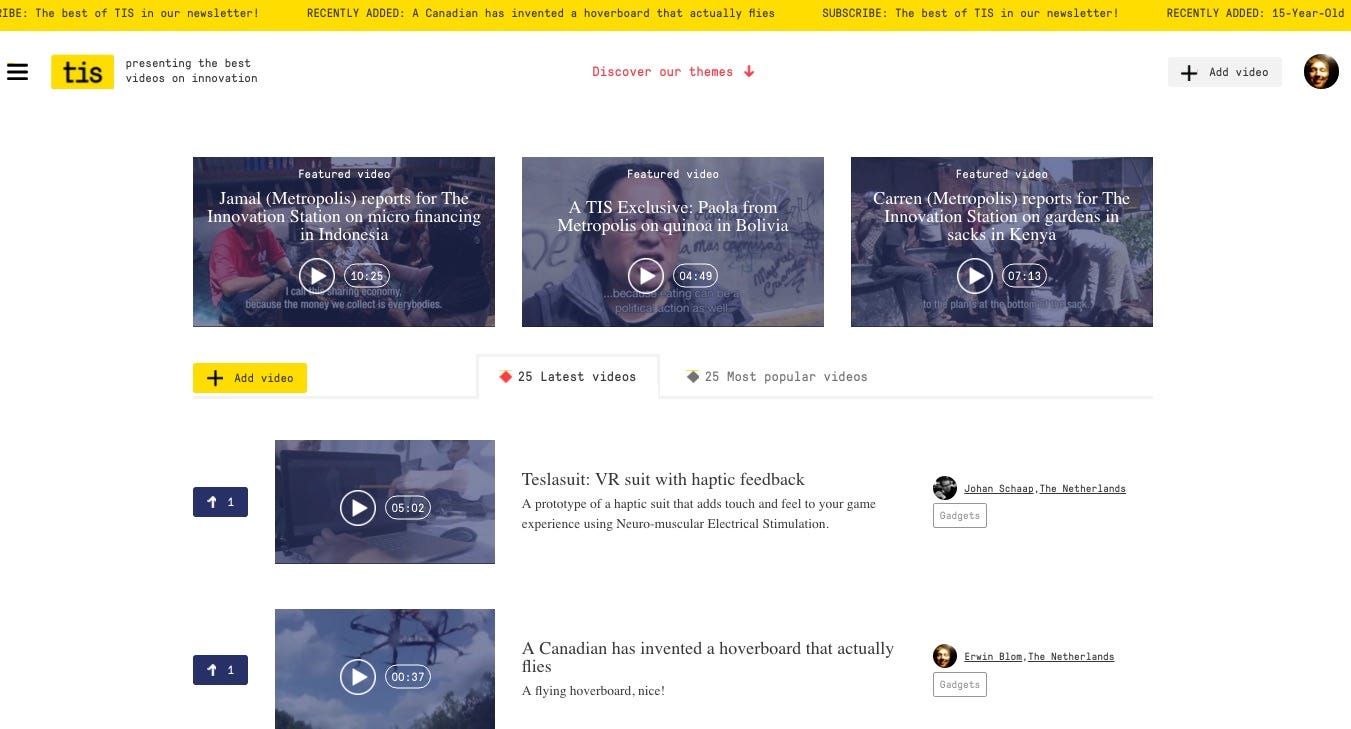Play the quinoa in Bolivia featured video
Screen dimensions: 1351x729
pos(645,276)
